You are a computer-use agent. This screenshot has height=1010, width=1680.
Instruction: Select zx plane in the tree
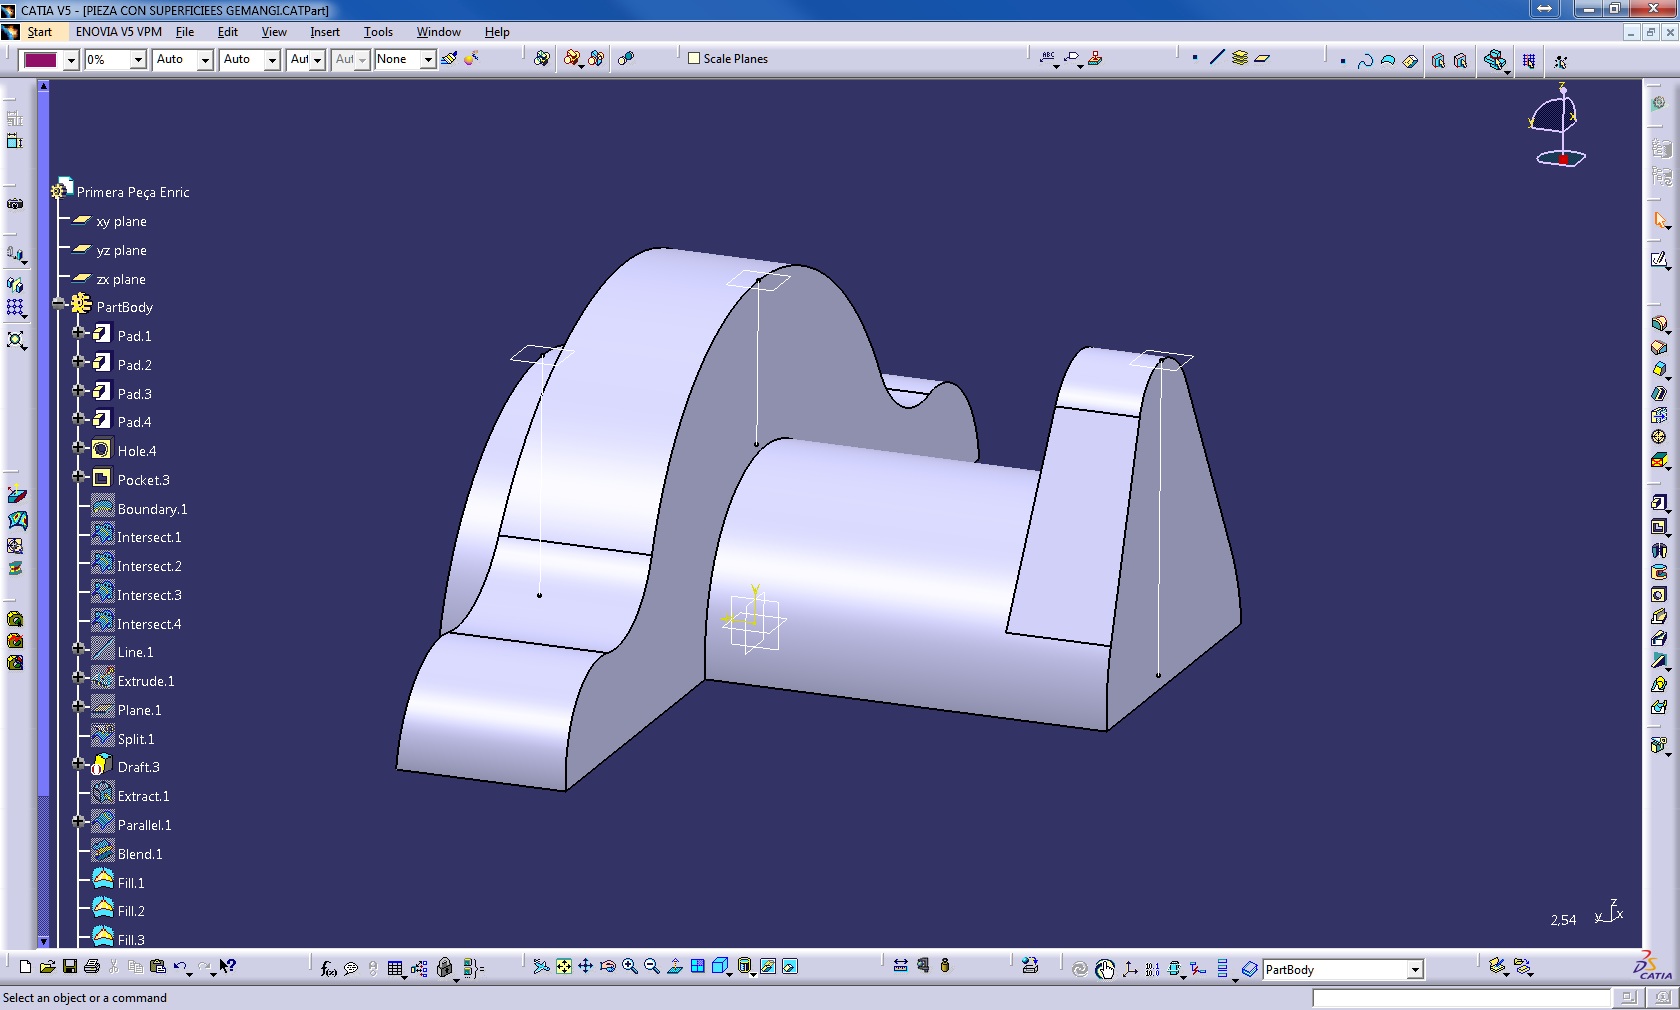tap(121, 279)
